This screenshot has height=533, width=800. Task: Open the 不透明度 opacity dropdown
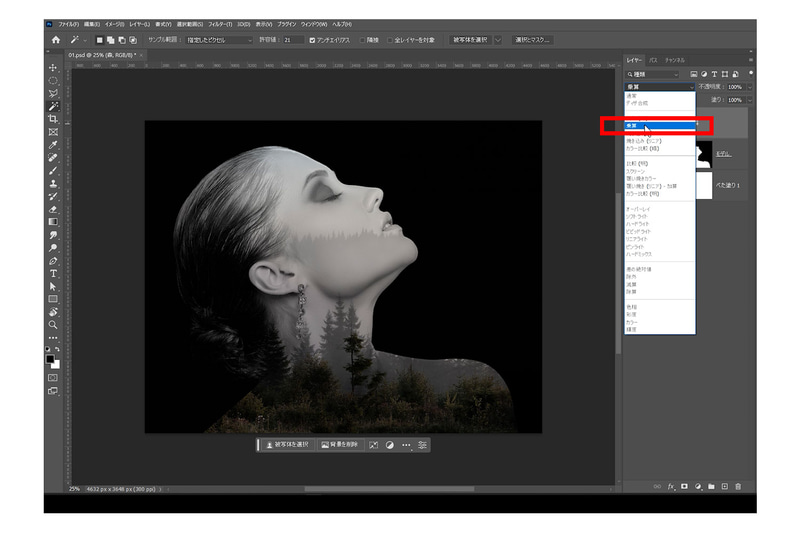(749, 87)
